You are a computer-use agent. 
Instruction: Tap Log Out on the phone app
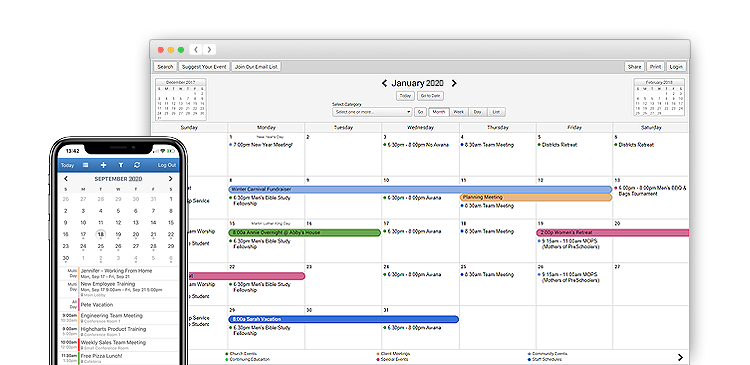coord(167,165)
